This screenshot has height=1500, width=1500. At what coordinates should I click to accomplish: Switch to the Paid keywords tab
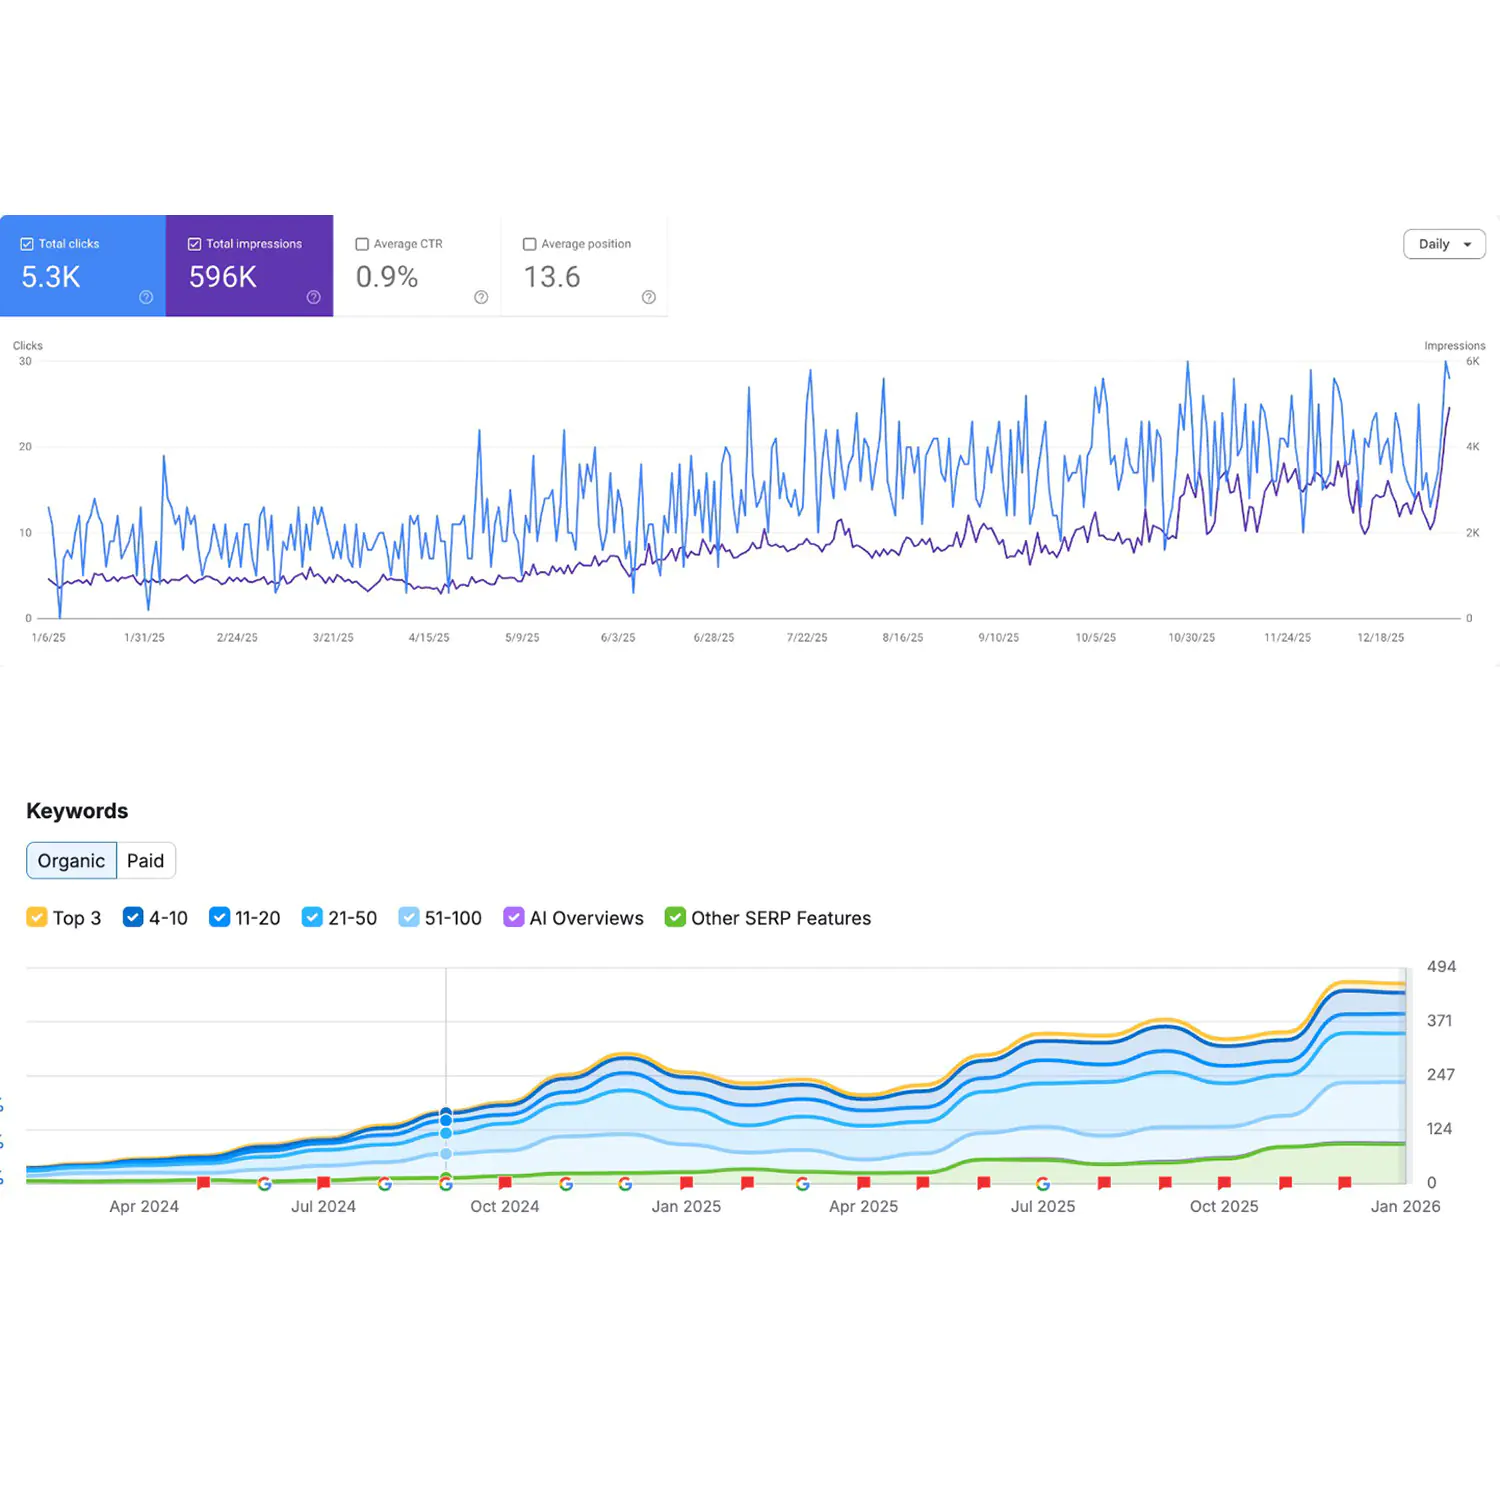(145, 861)
